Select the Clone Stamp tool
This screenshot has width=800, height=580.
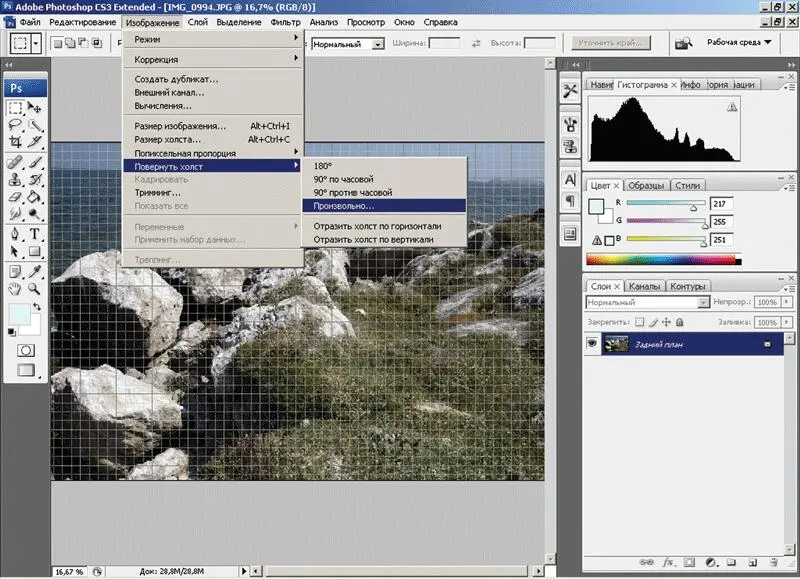(15, 180)
